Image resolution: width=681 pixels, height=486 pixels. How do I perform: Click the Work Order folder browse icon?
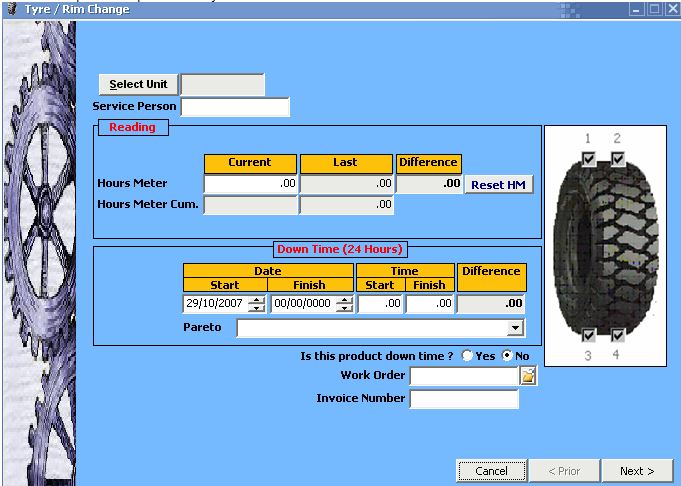click(x=528, y=376)
